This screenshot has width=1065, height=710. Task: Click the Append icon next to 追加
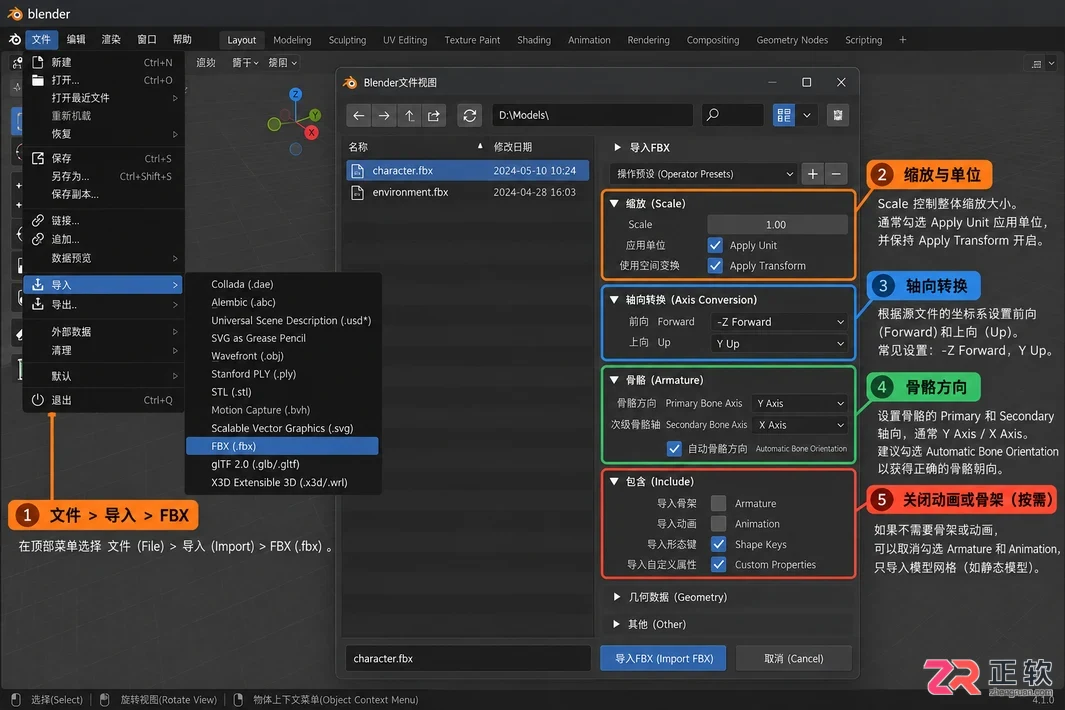click(38, 239)
